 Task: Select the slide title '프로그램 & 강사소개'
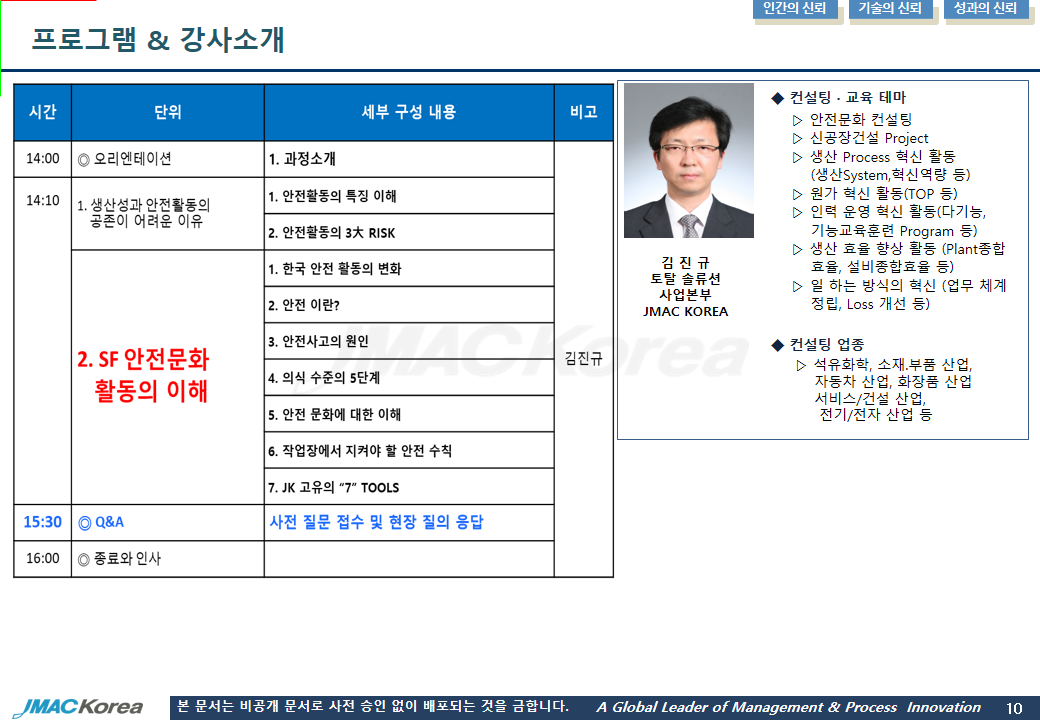pos(158,39)
